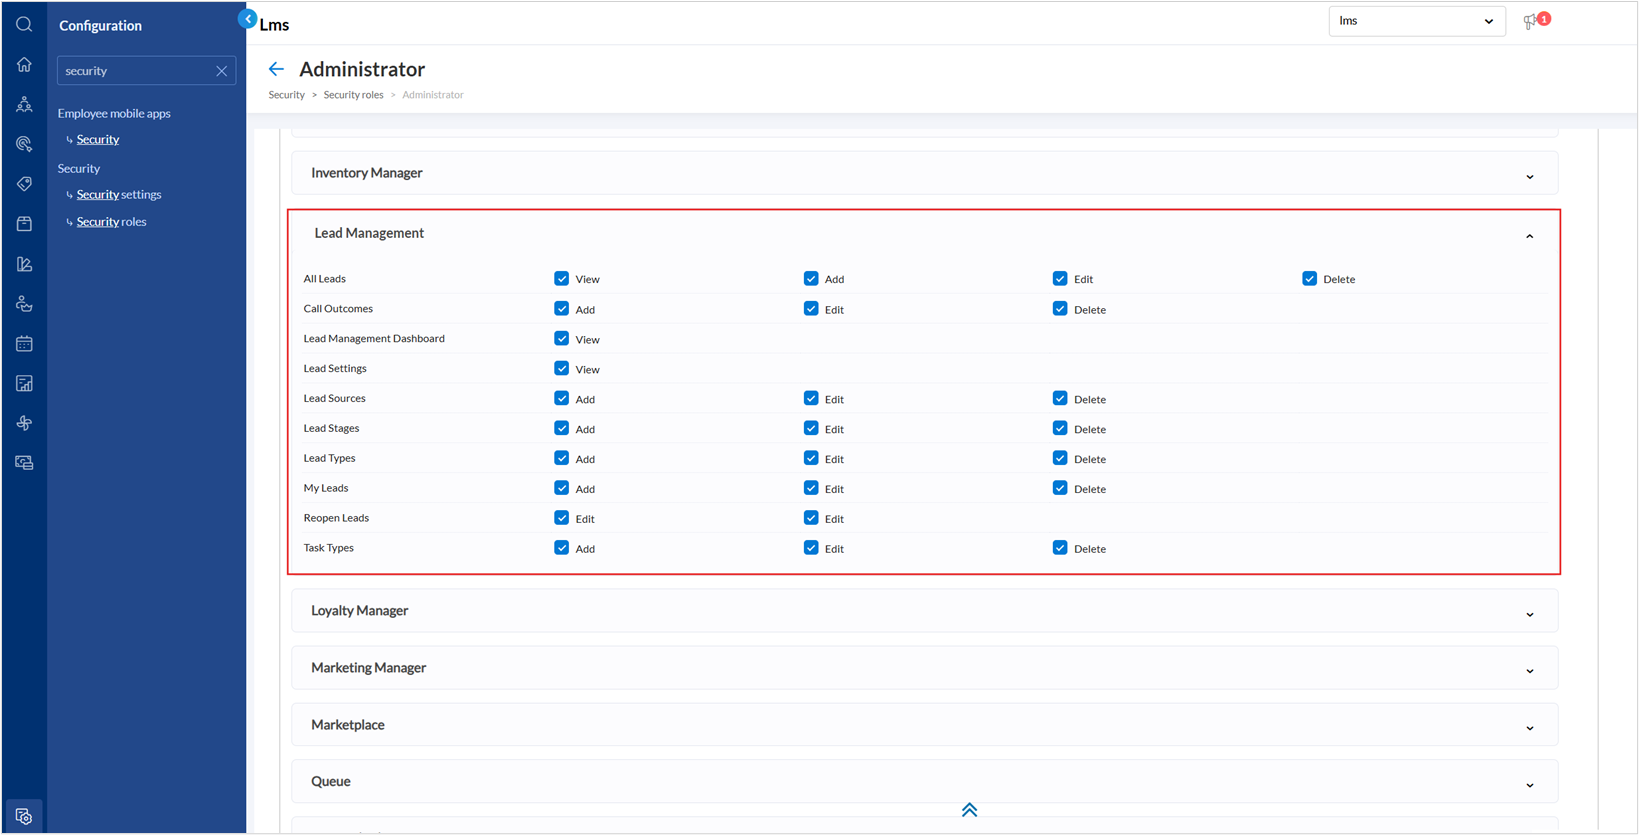Viewport: 1639px width, 835px height.
Task: Click Security in the breadcrumb
Action: point(287,95)
